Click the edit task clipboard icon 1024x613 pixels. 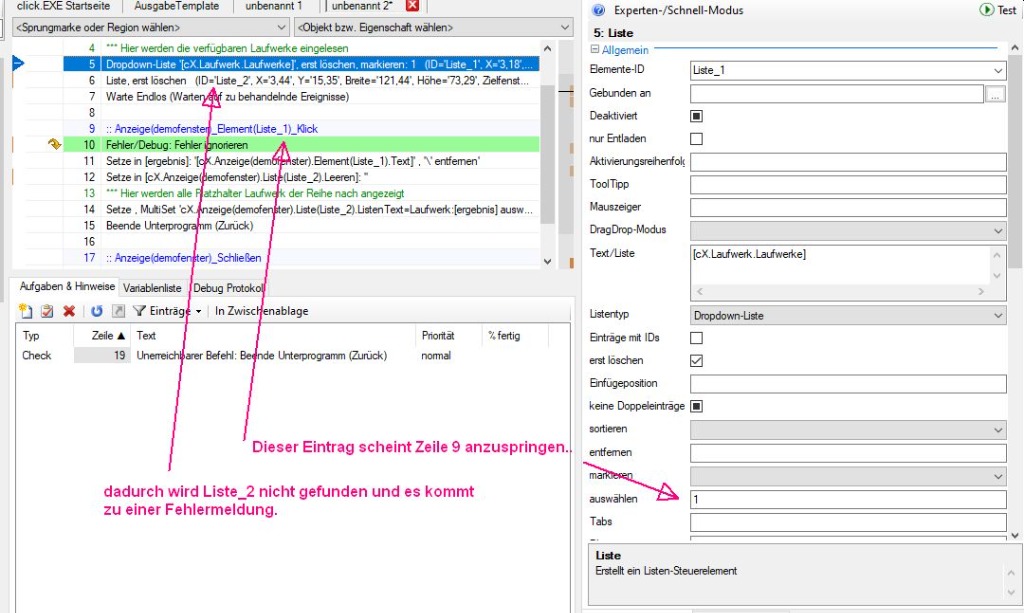click(x=47, y=311)
